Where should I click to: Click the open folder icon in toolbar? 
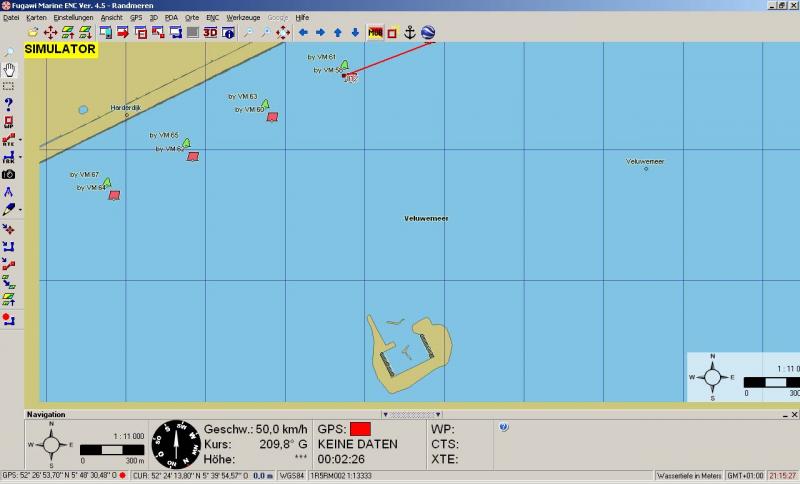tap(33, 32)
